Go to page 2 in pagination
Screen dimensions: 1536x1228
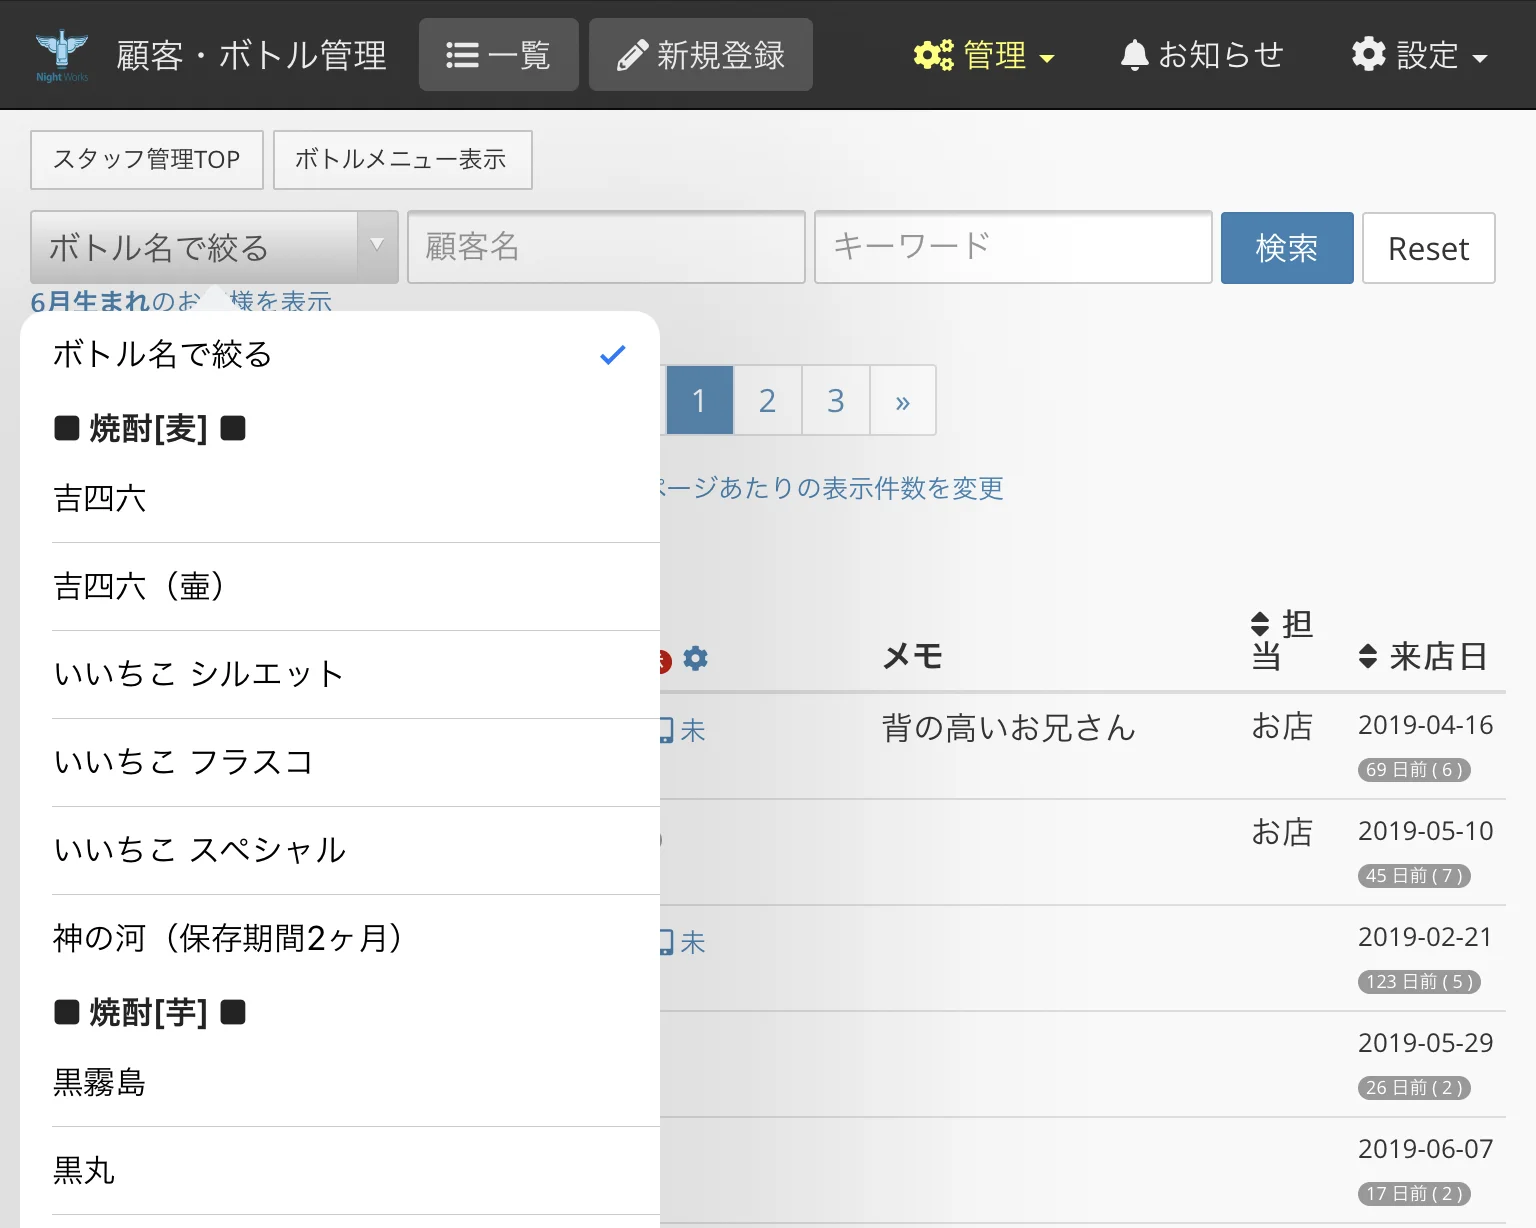(767, 400)
